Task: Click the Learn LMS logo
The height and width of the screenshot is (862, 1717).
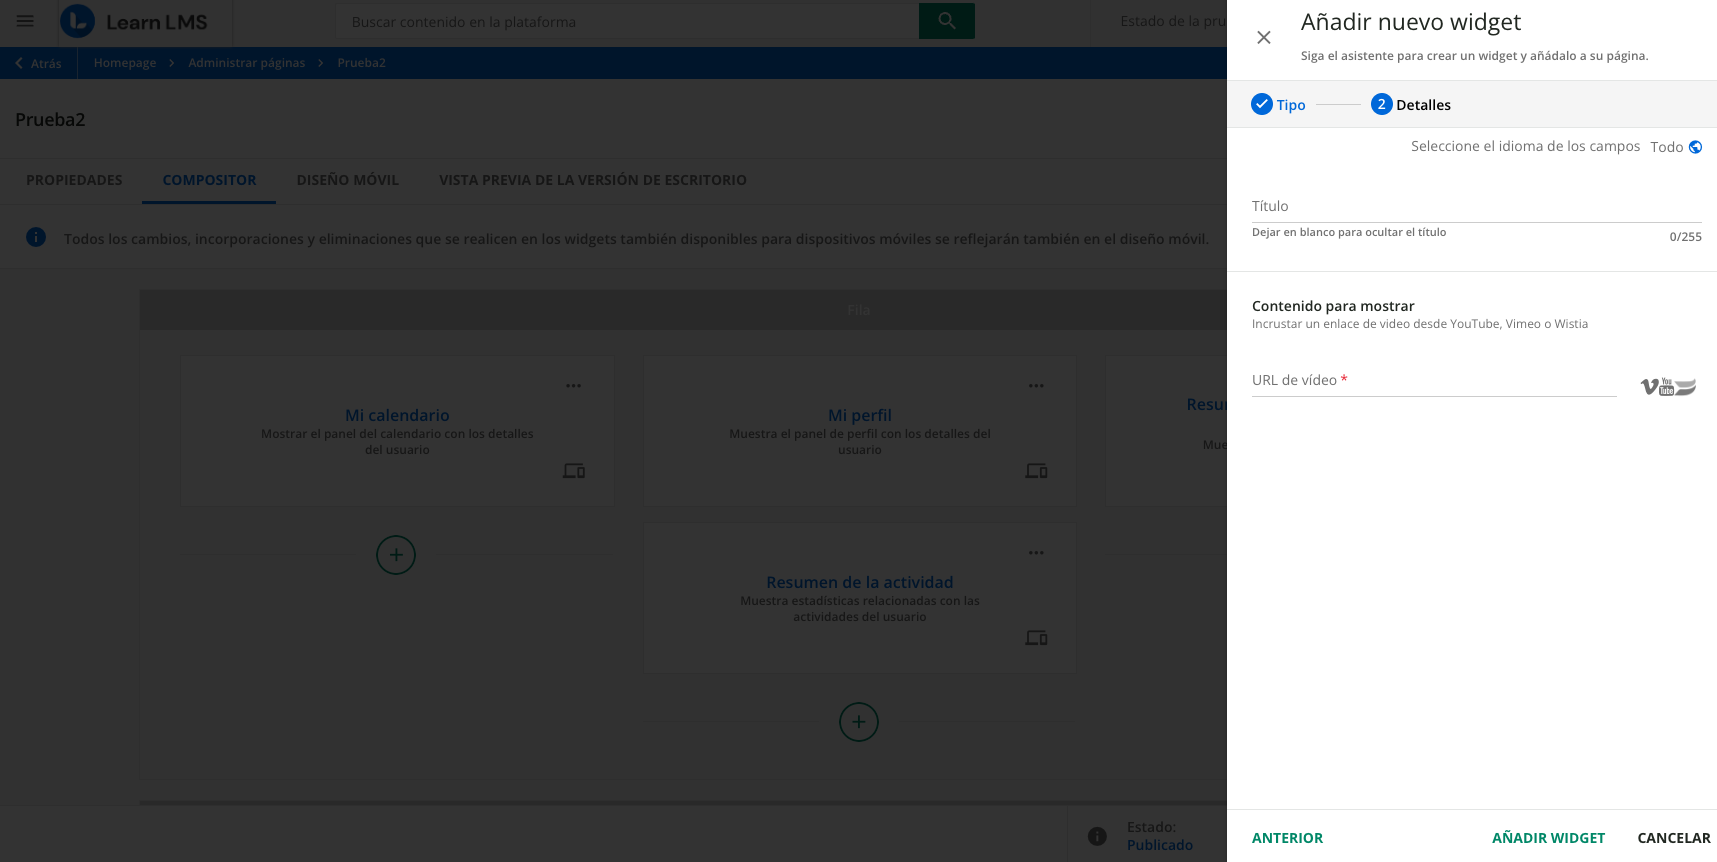Action: tap(134, 22)
